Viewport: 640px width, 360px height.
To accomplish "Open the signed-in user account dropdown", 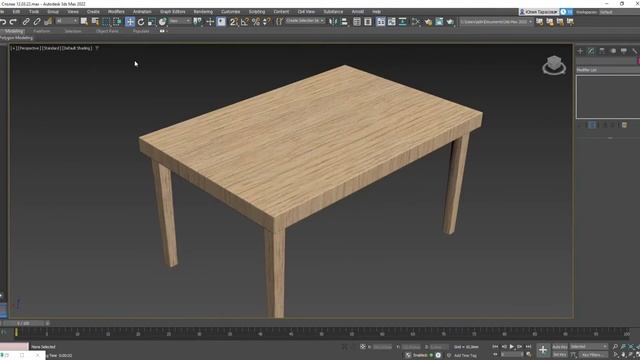I will pos(539,12).
